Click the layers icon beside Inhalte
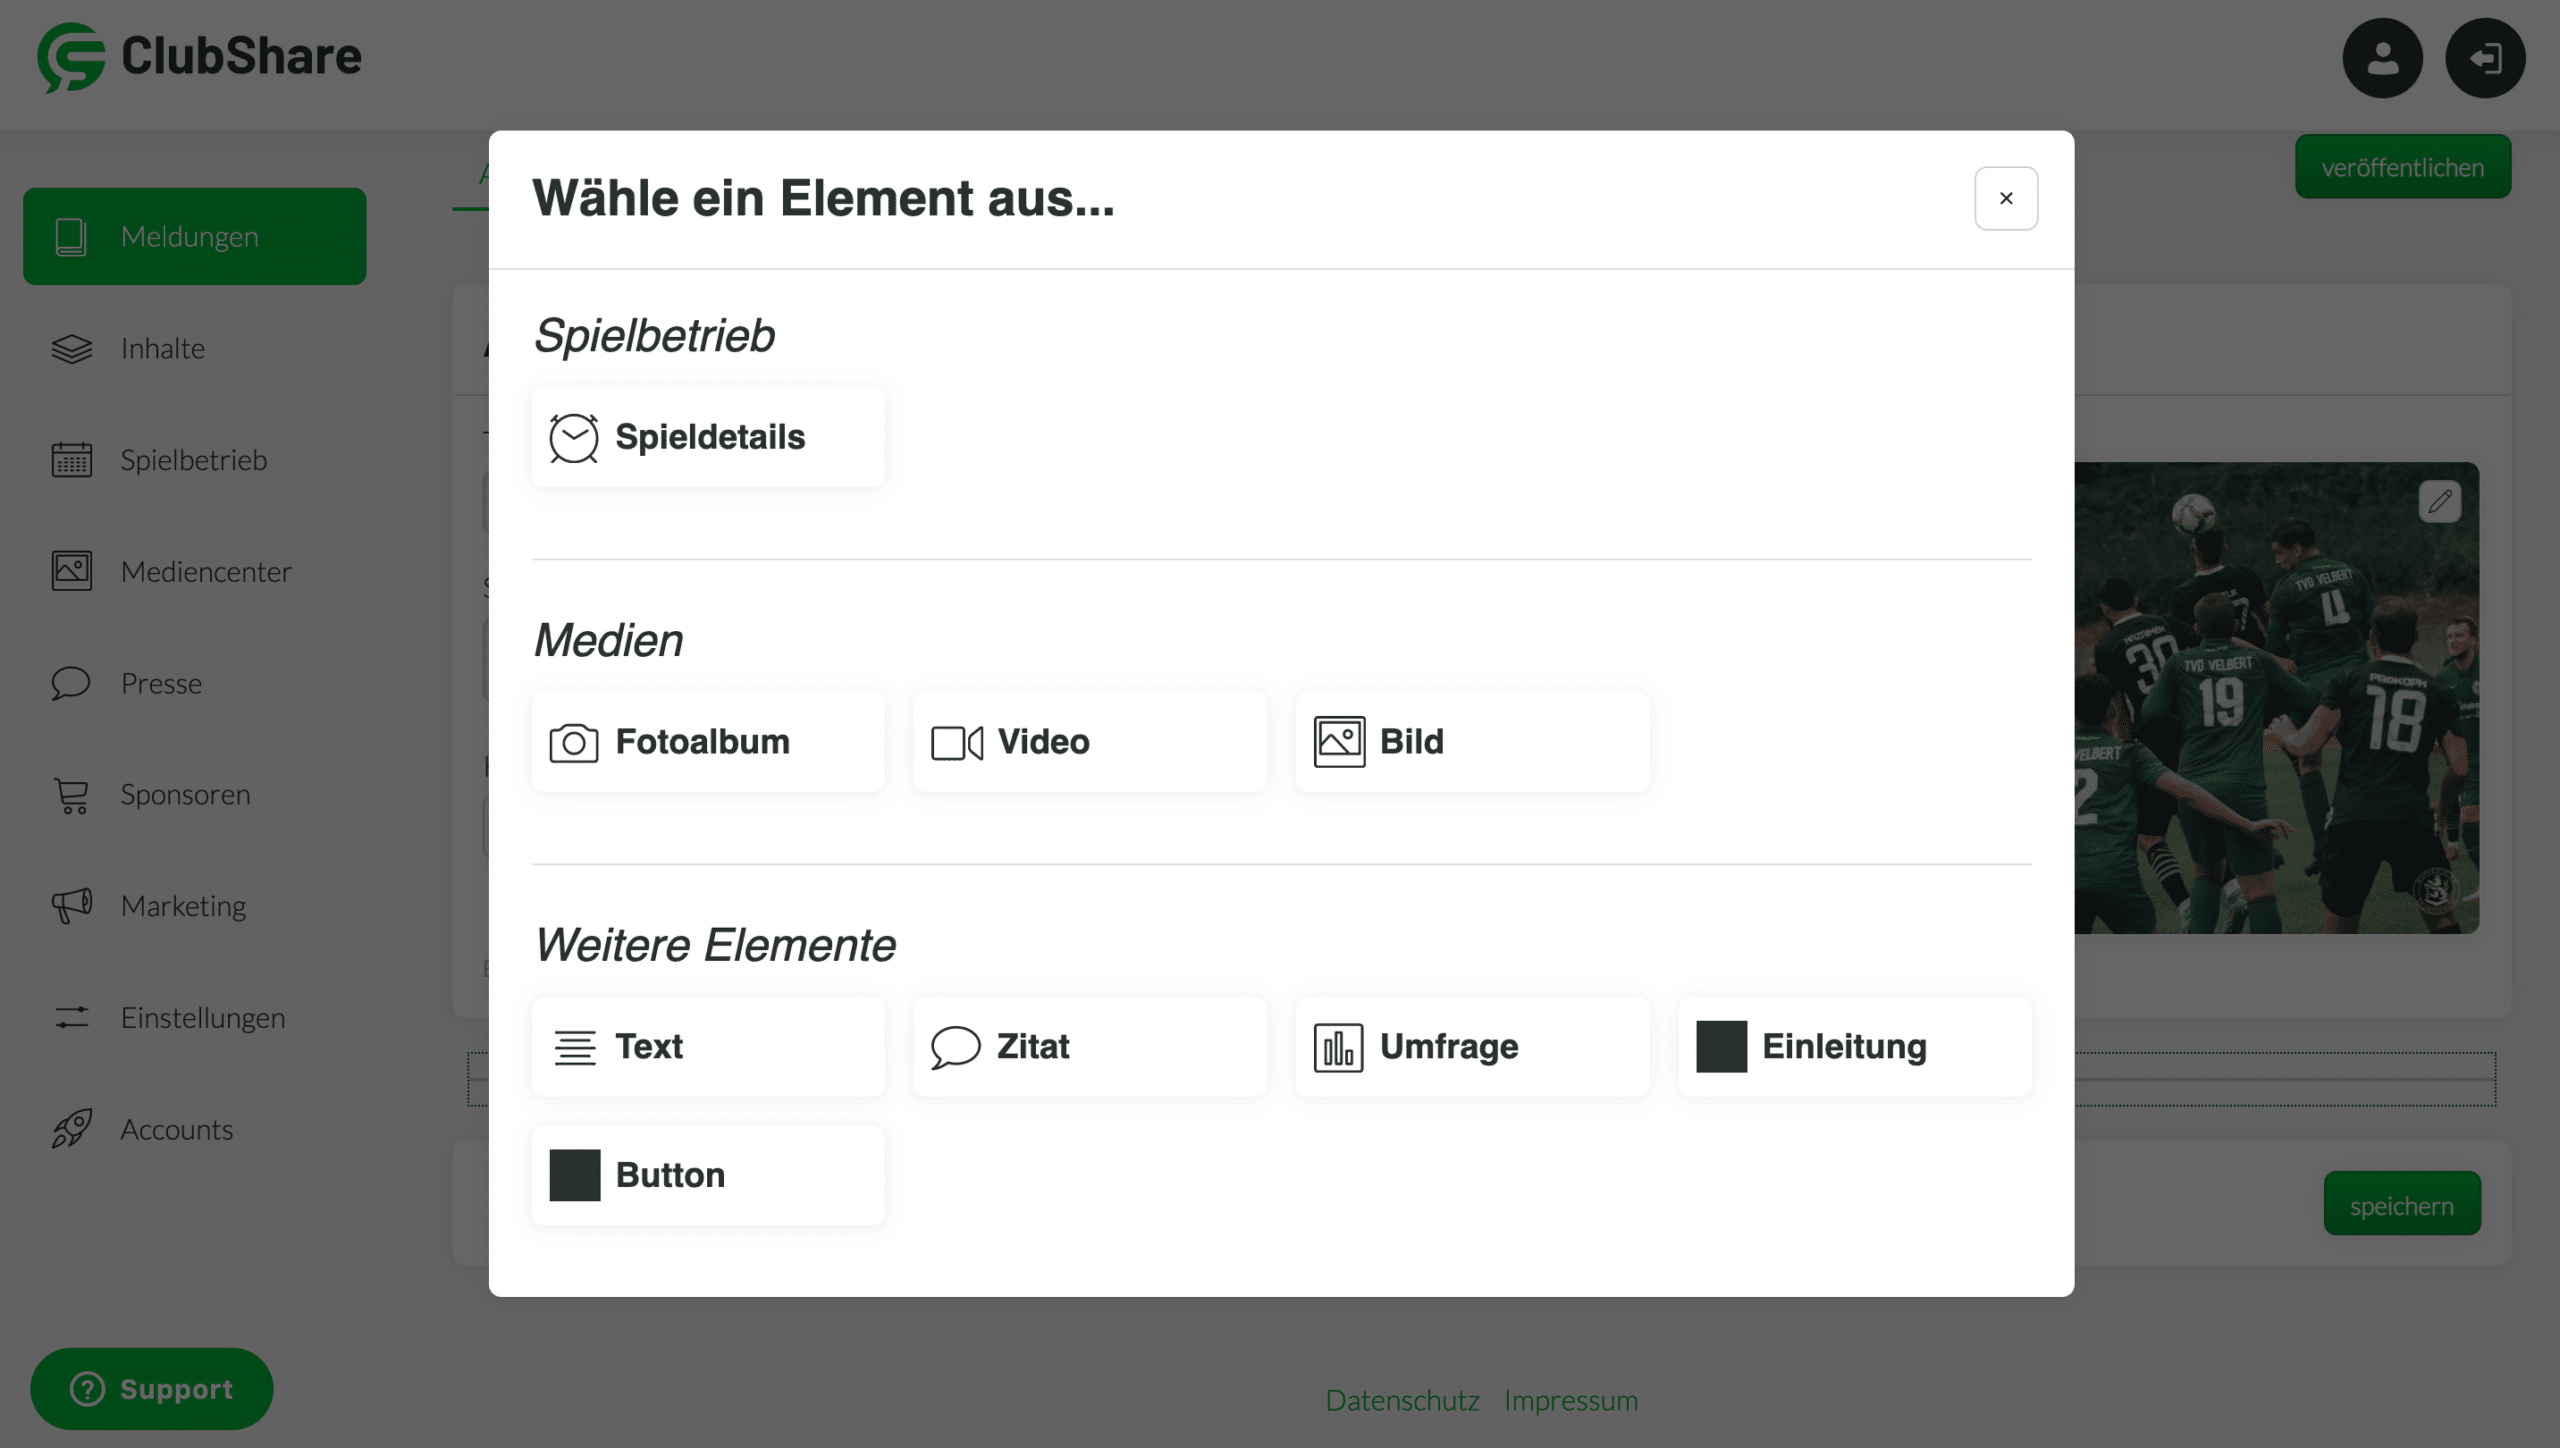This screenshot has height=1448, width=2560. 72,349
